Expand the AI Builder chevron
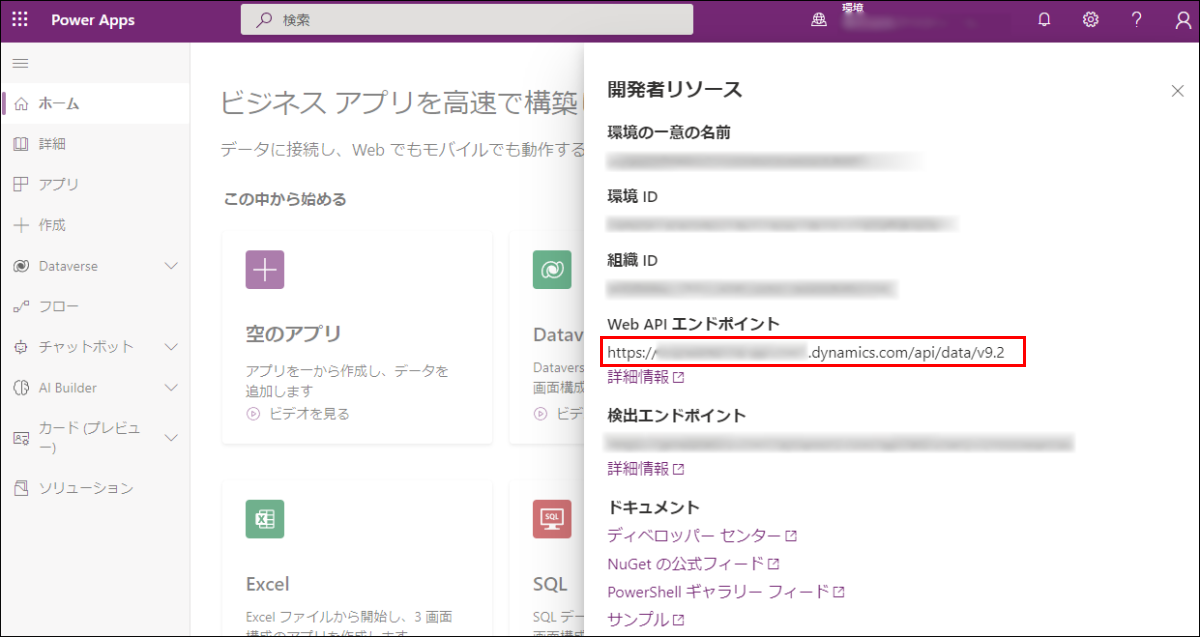 (170, 387)
